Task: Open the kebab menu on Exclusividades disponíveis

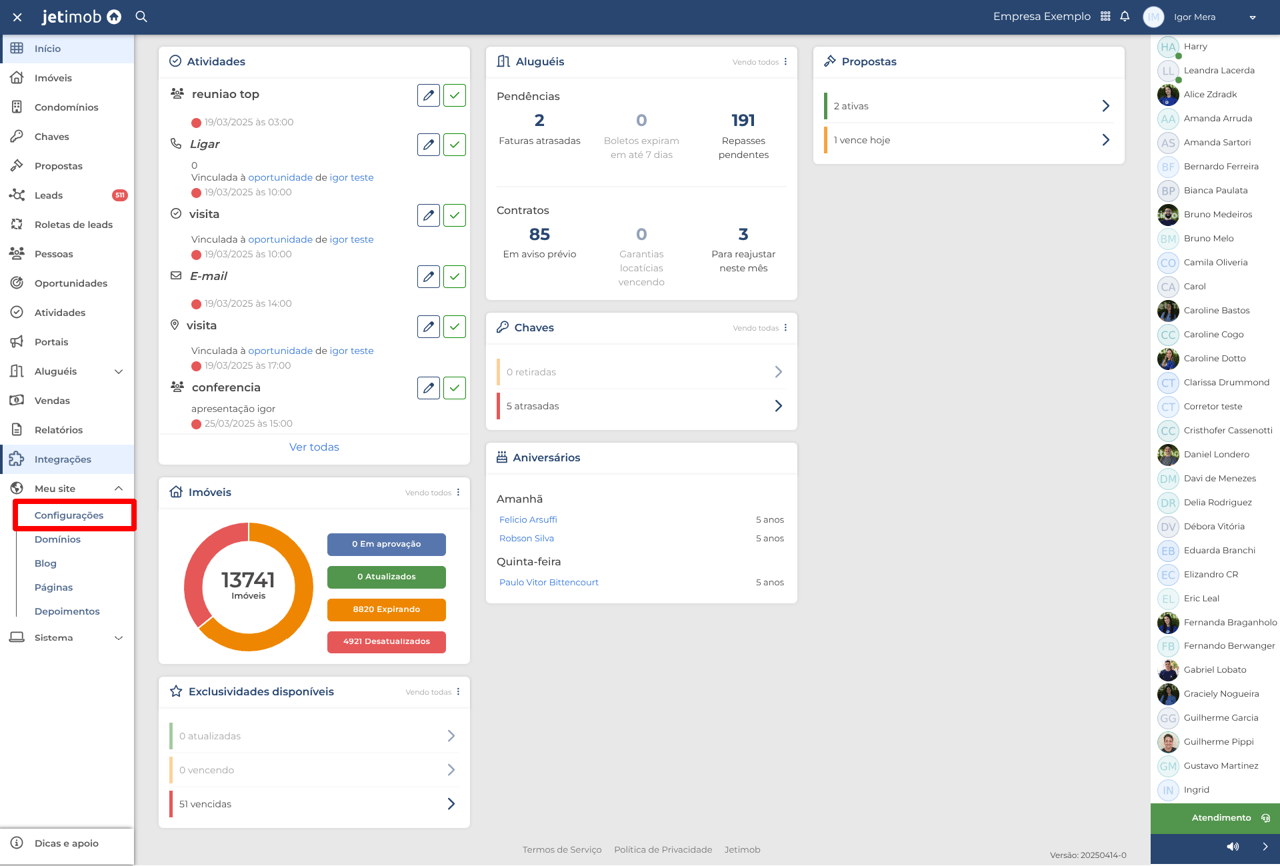Action: [458, 691]
